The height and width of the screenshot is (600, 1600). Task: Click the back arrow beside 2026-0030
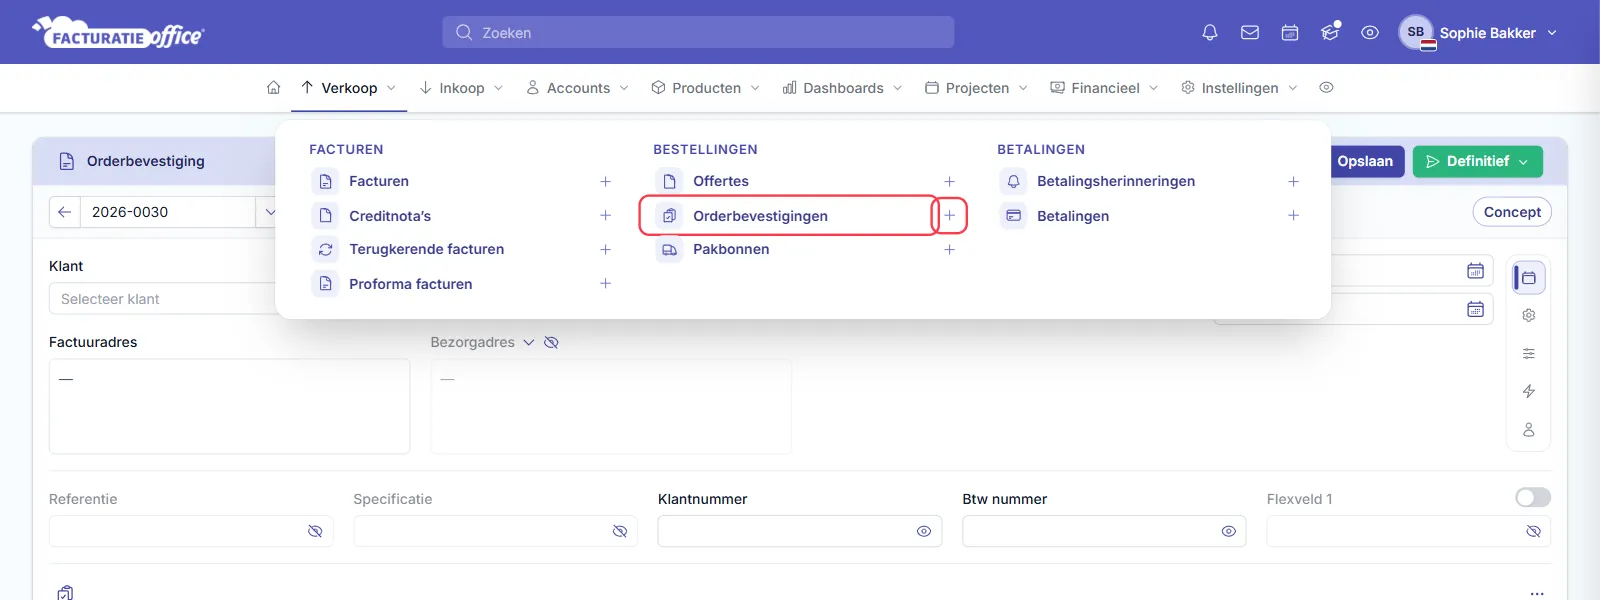[x=64, y=212]
